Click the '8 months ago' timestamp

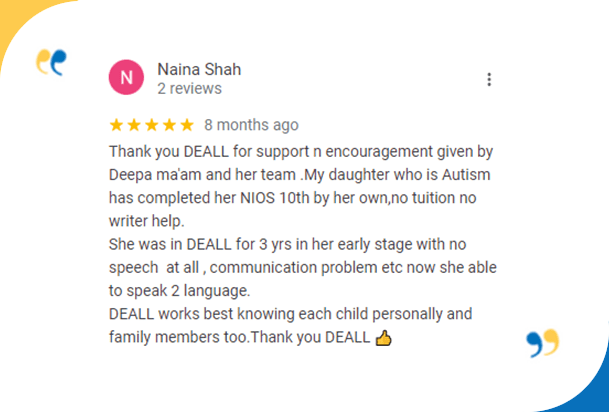[x=251, y=125]
